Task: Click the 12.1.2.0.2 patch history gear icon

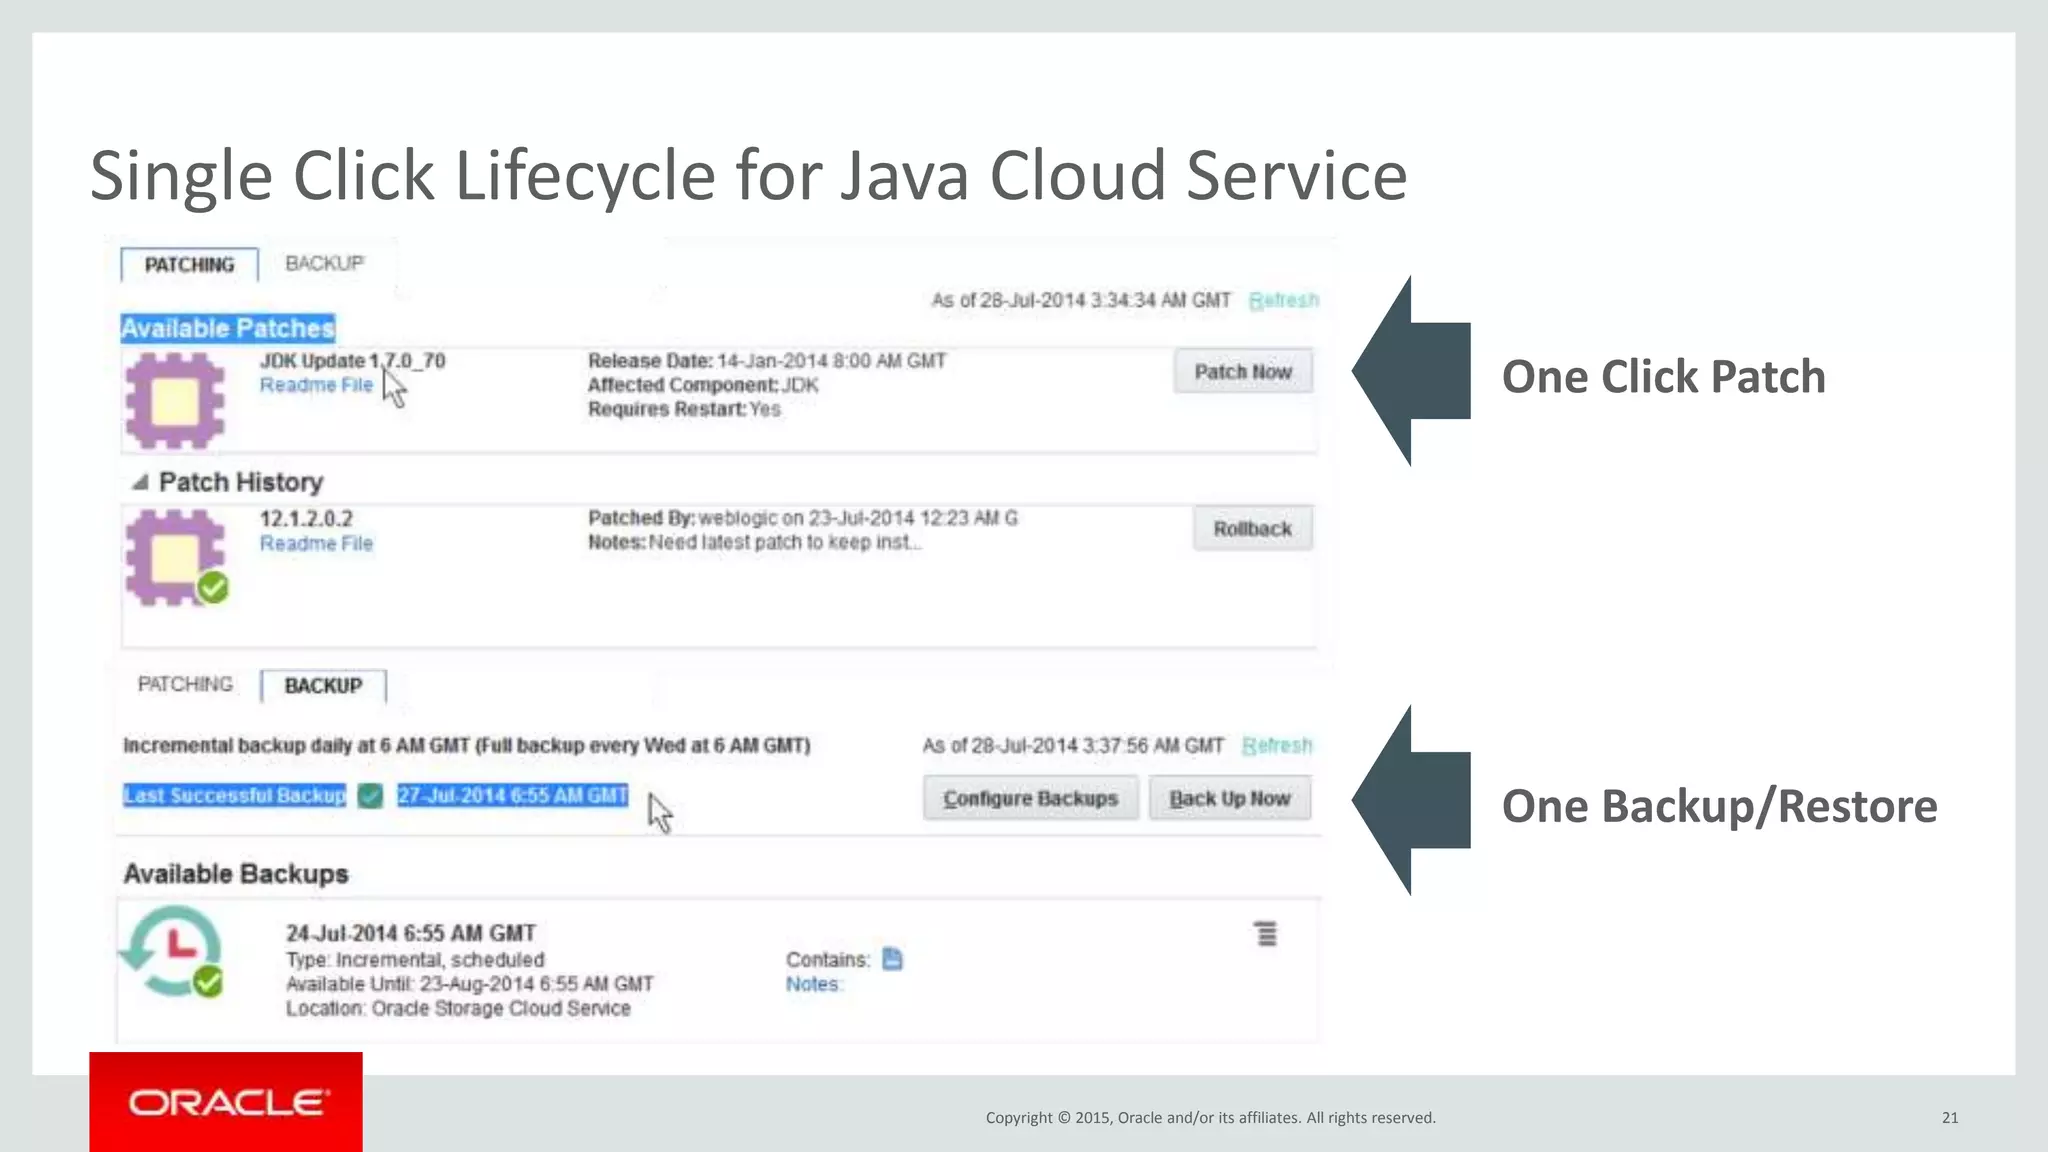Action: [x=177, y=557]
